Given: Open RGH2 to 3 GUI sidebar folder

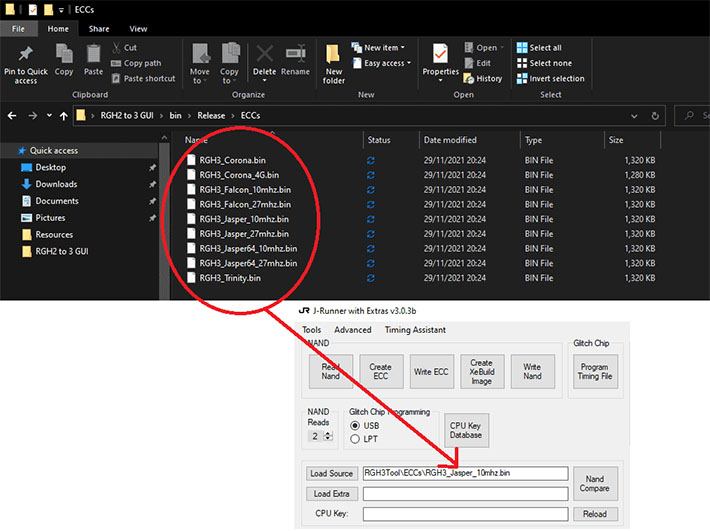Looking at the screenshot, I should point(62,252).
